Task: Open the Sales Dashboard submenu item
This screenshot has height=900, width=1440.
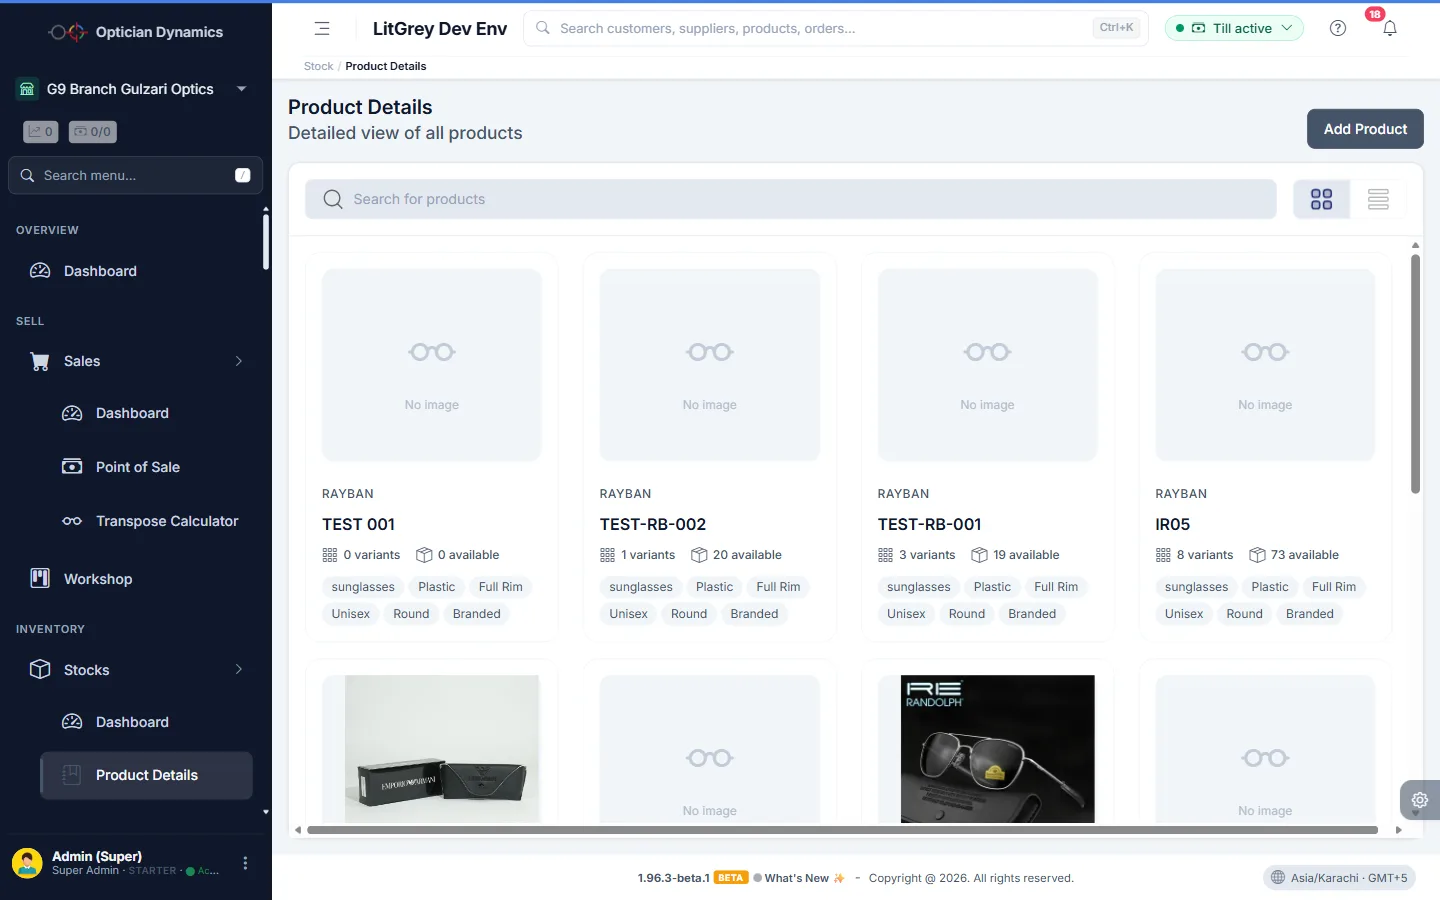Action: pos(148,413)
